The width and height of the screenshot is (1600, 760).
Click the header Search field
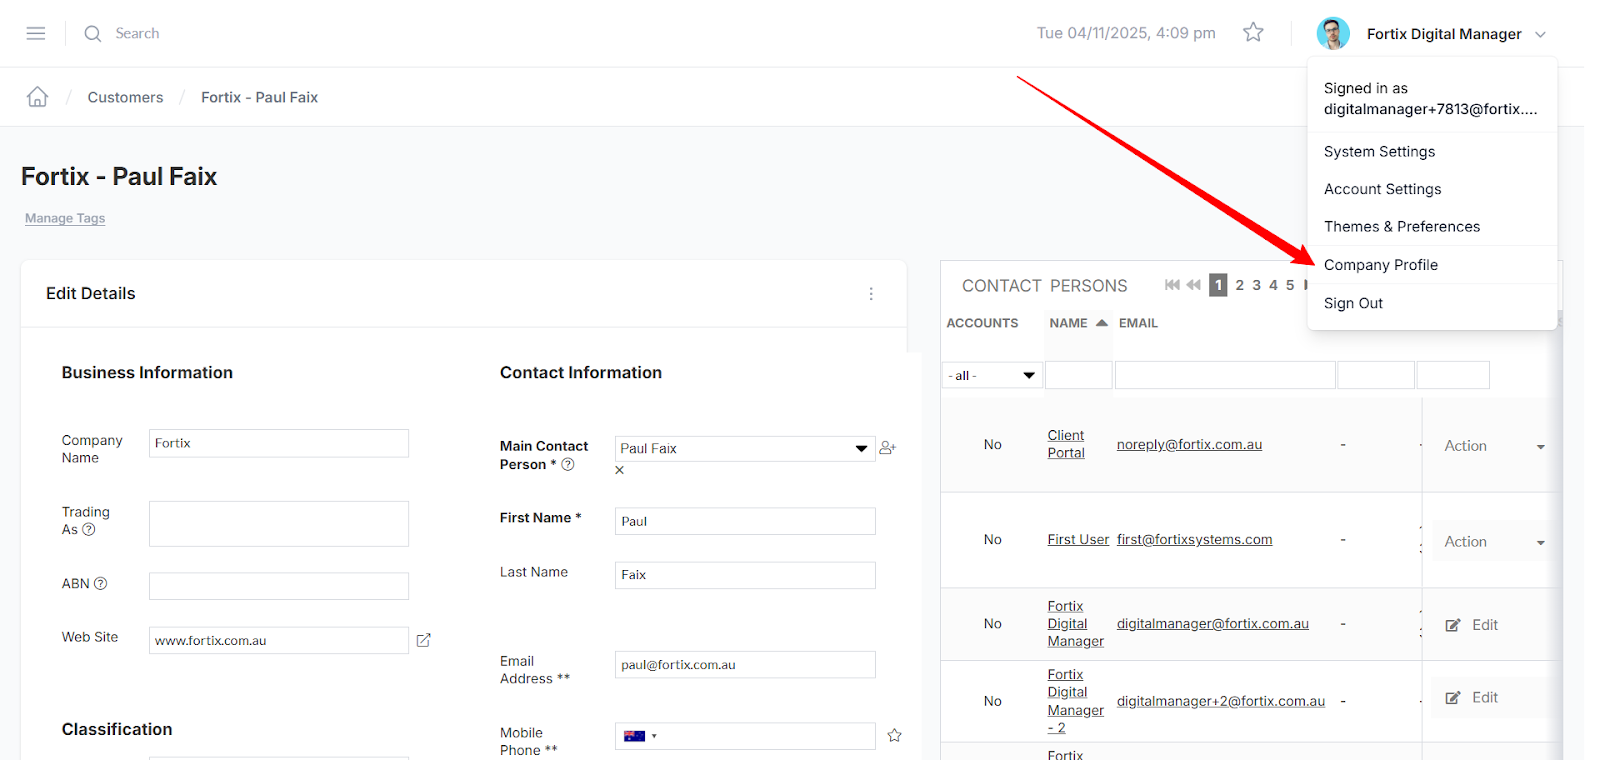pos(137,33)
